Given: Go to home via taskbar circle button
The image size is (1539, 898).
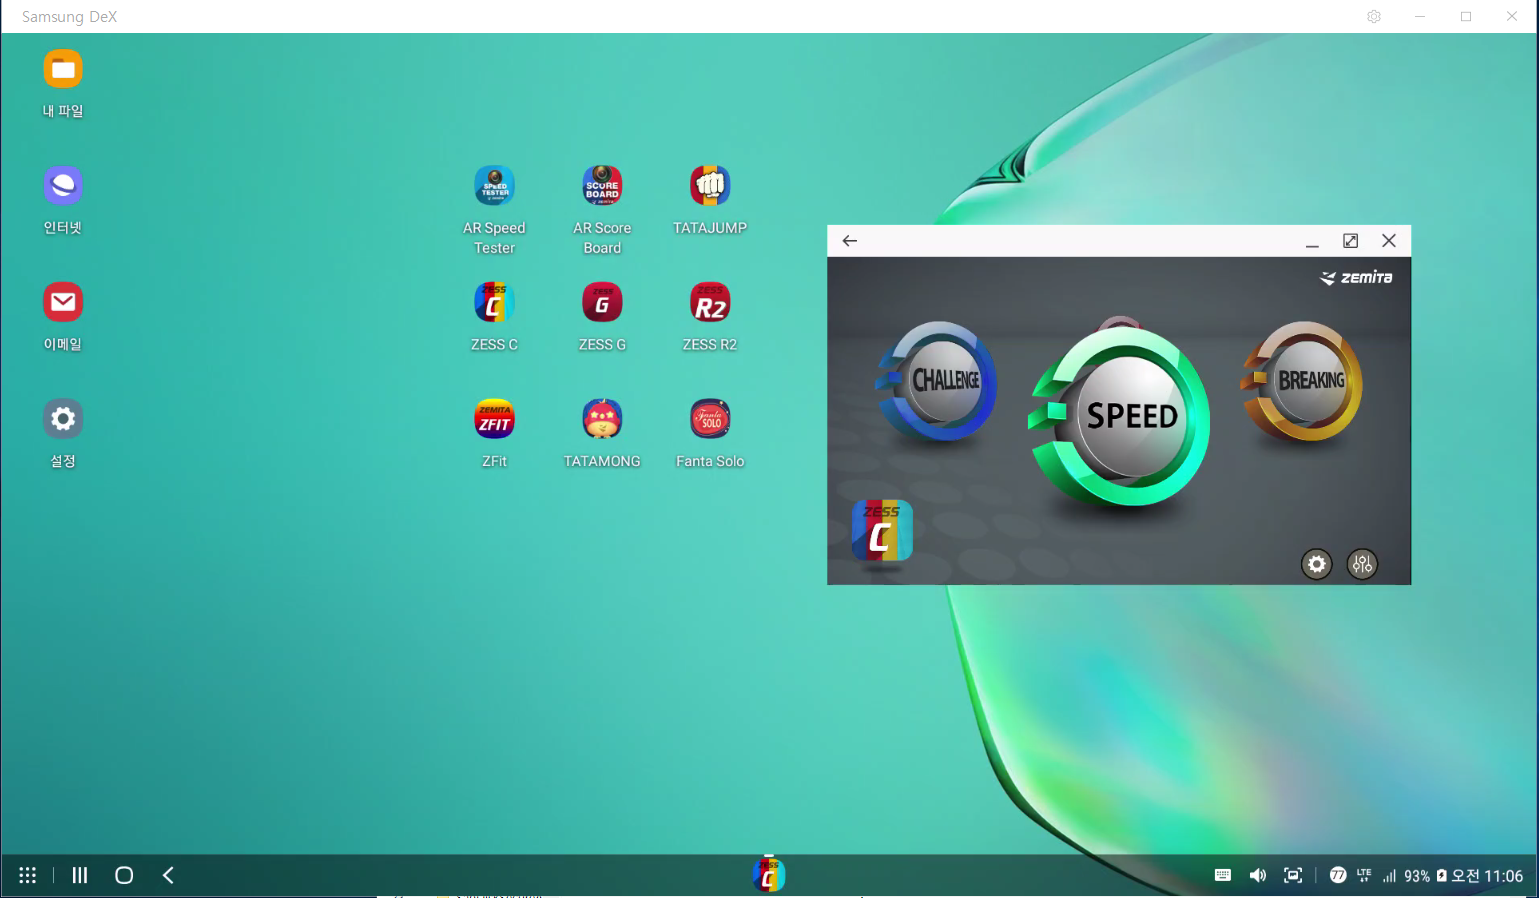Looking at the screenshot, I should pos(124,876).
